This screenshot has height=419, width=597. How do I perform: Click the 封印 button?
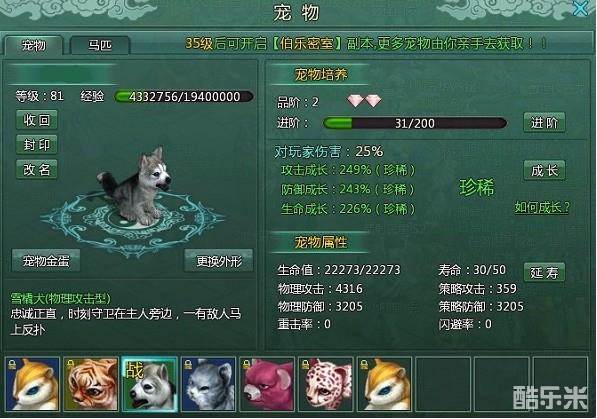point(37,145)
